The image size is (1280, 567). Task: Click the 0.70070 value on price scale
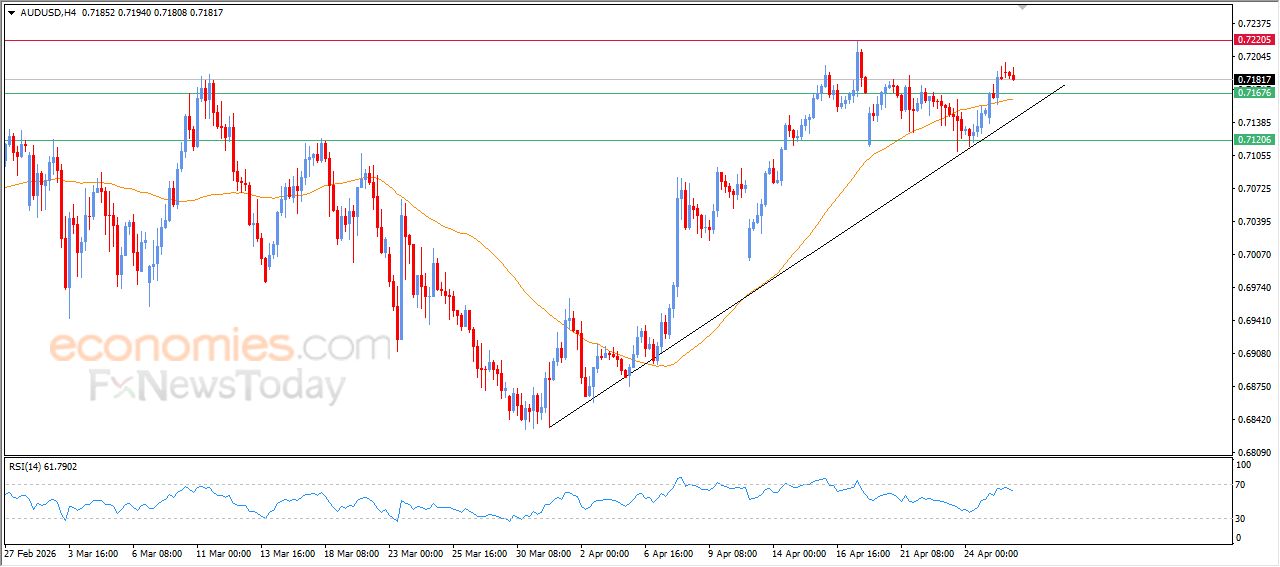click(x=1253, y=255)
